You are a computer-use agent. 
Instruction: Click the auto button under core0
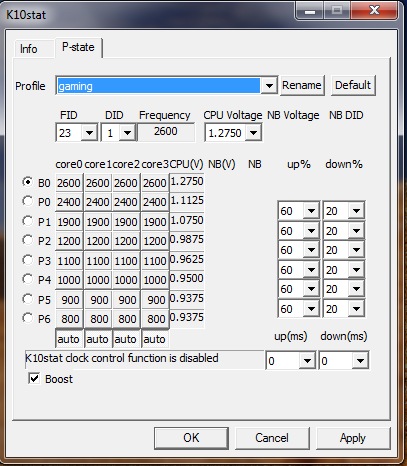click(69, 339)
